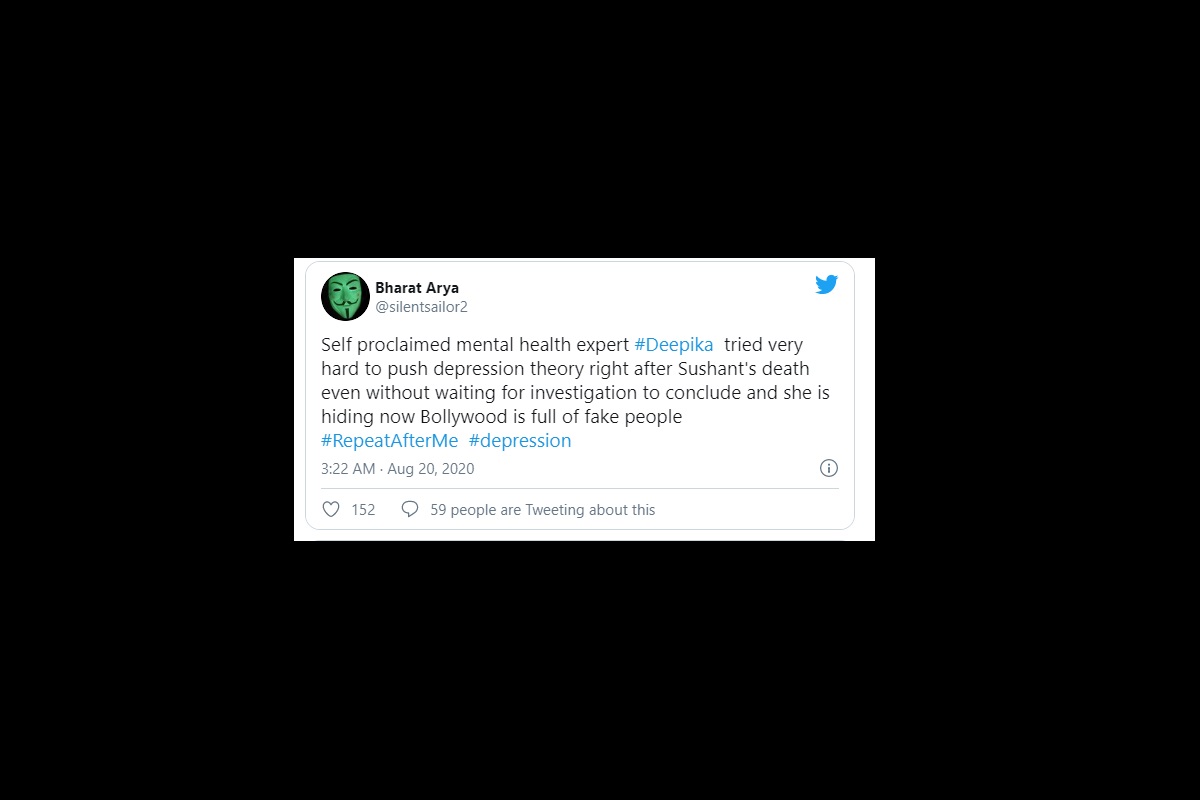
Task: Open the green Guy Fawkes mask avatar
Action: click(x=345, y=297)
